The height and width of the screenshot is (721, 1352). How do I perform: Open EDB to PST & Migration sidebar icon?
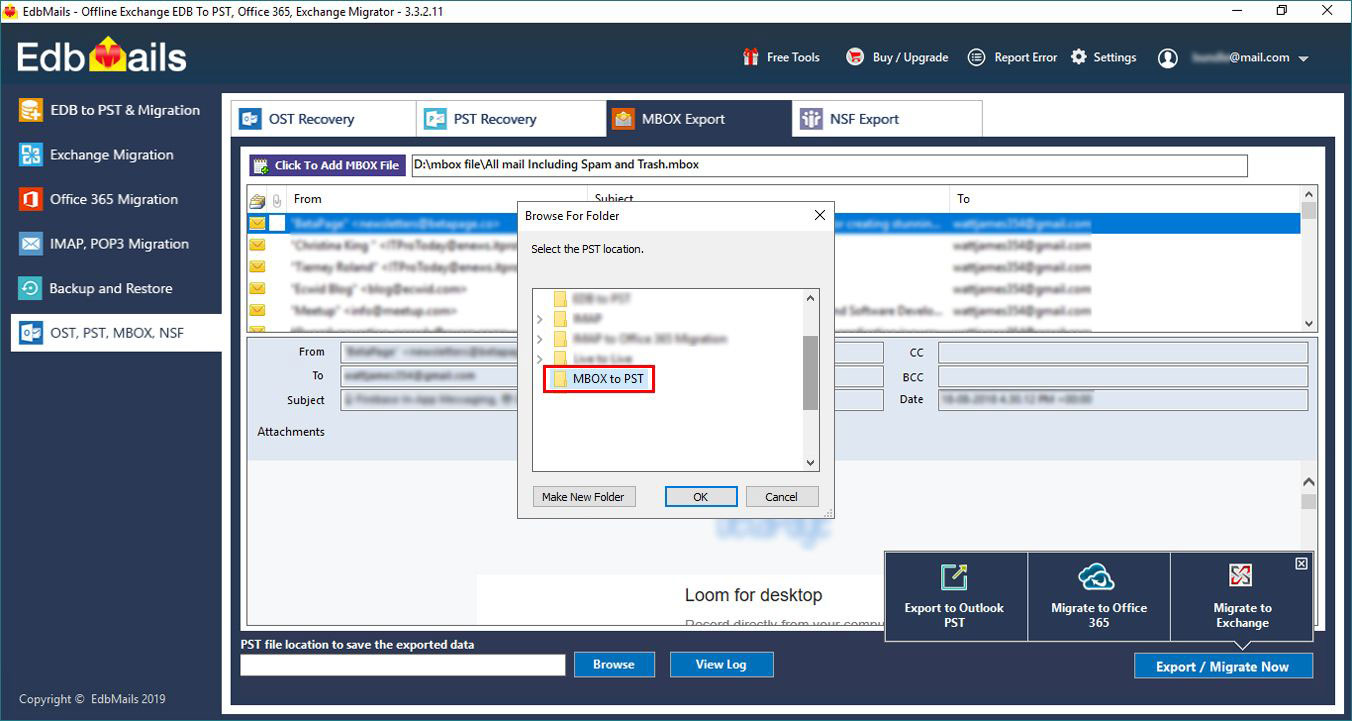[x=31, y=110]
